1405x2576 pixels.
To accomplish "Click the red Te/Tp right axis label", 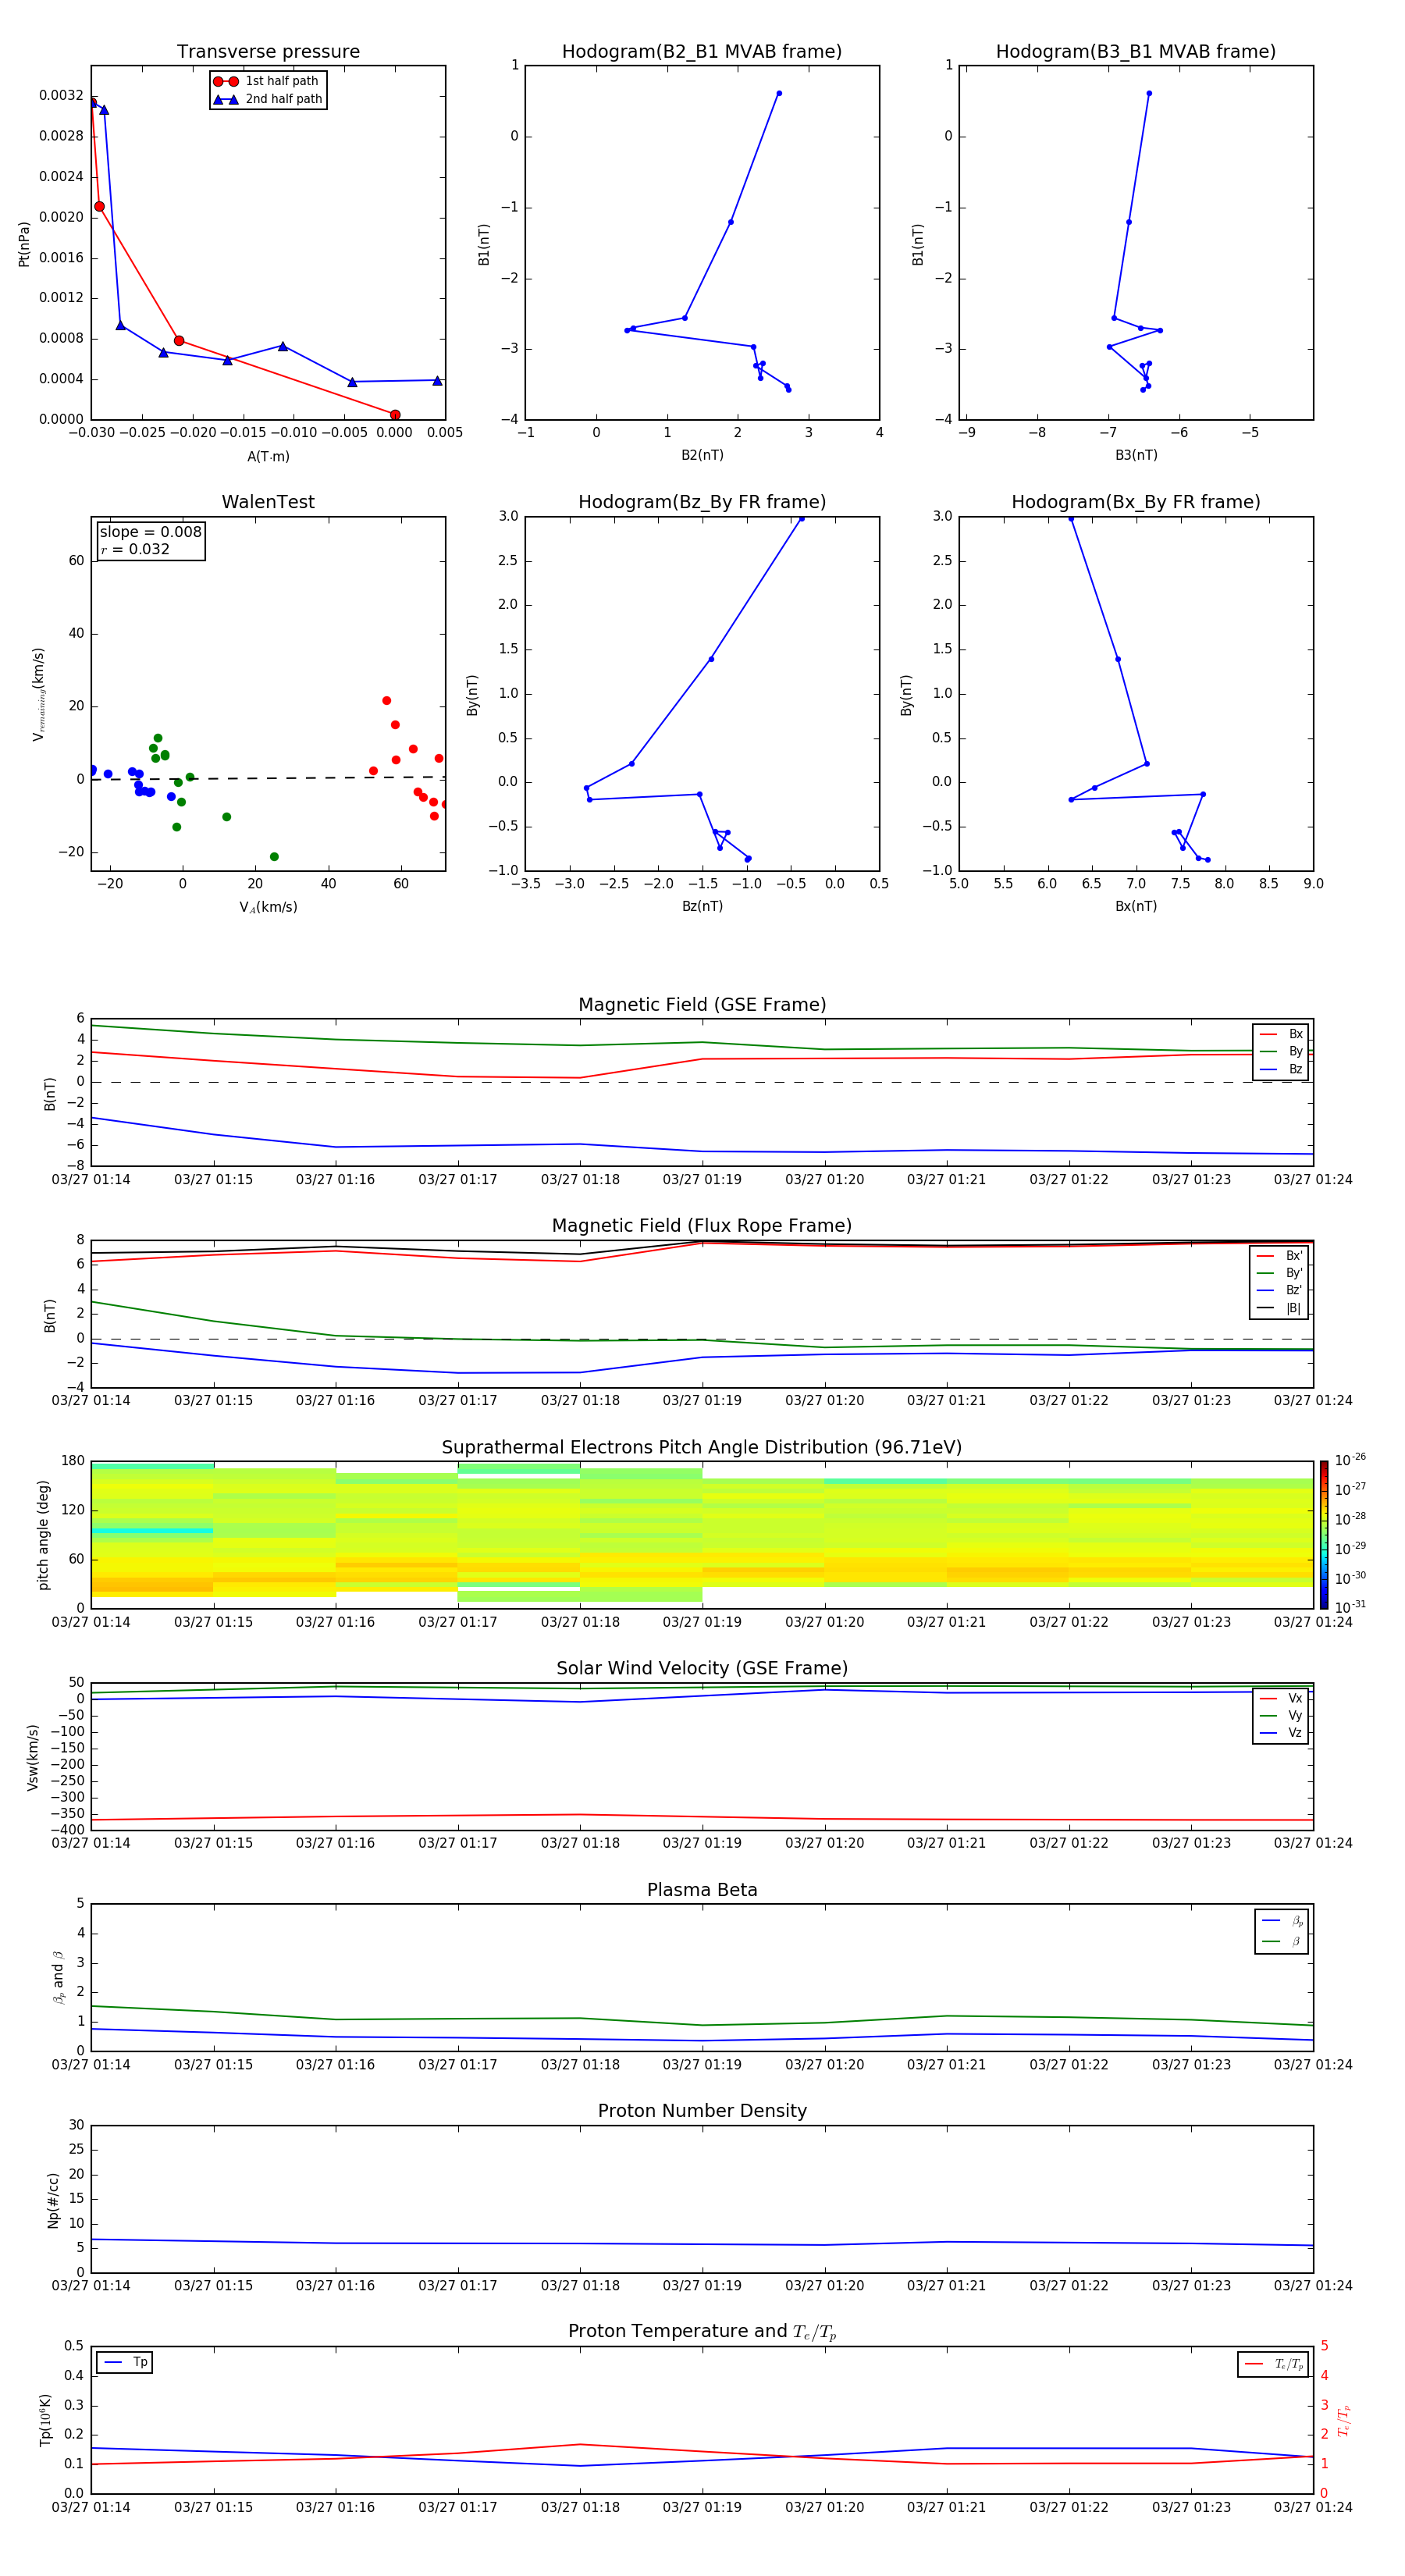I will (x=1343, y=2420).
